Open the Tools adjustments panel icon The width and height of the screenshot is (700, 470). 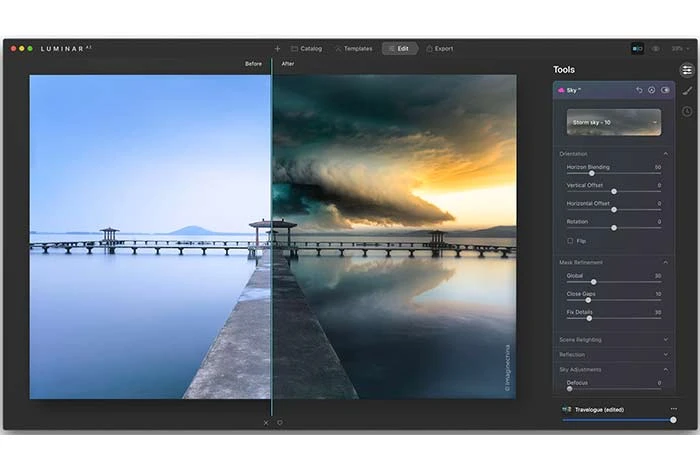[687, 70]
